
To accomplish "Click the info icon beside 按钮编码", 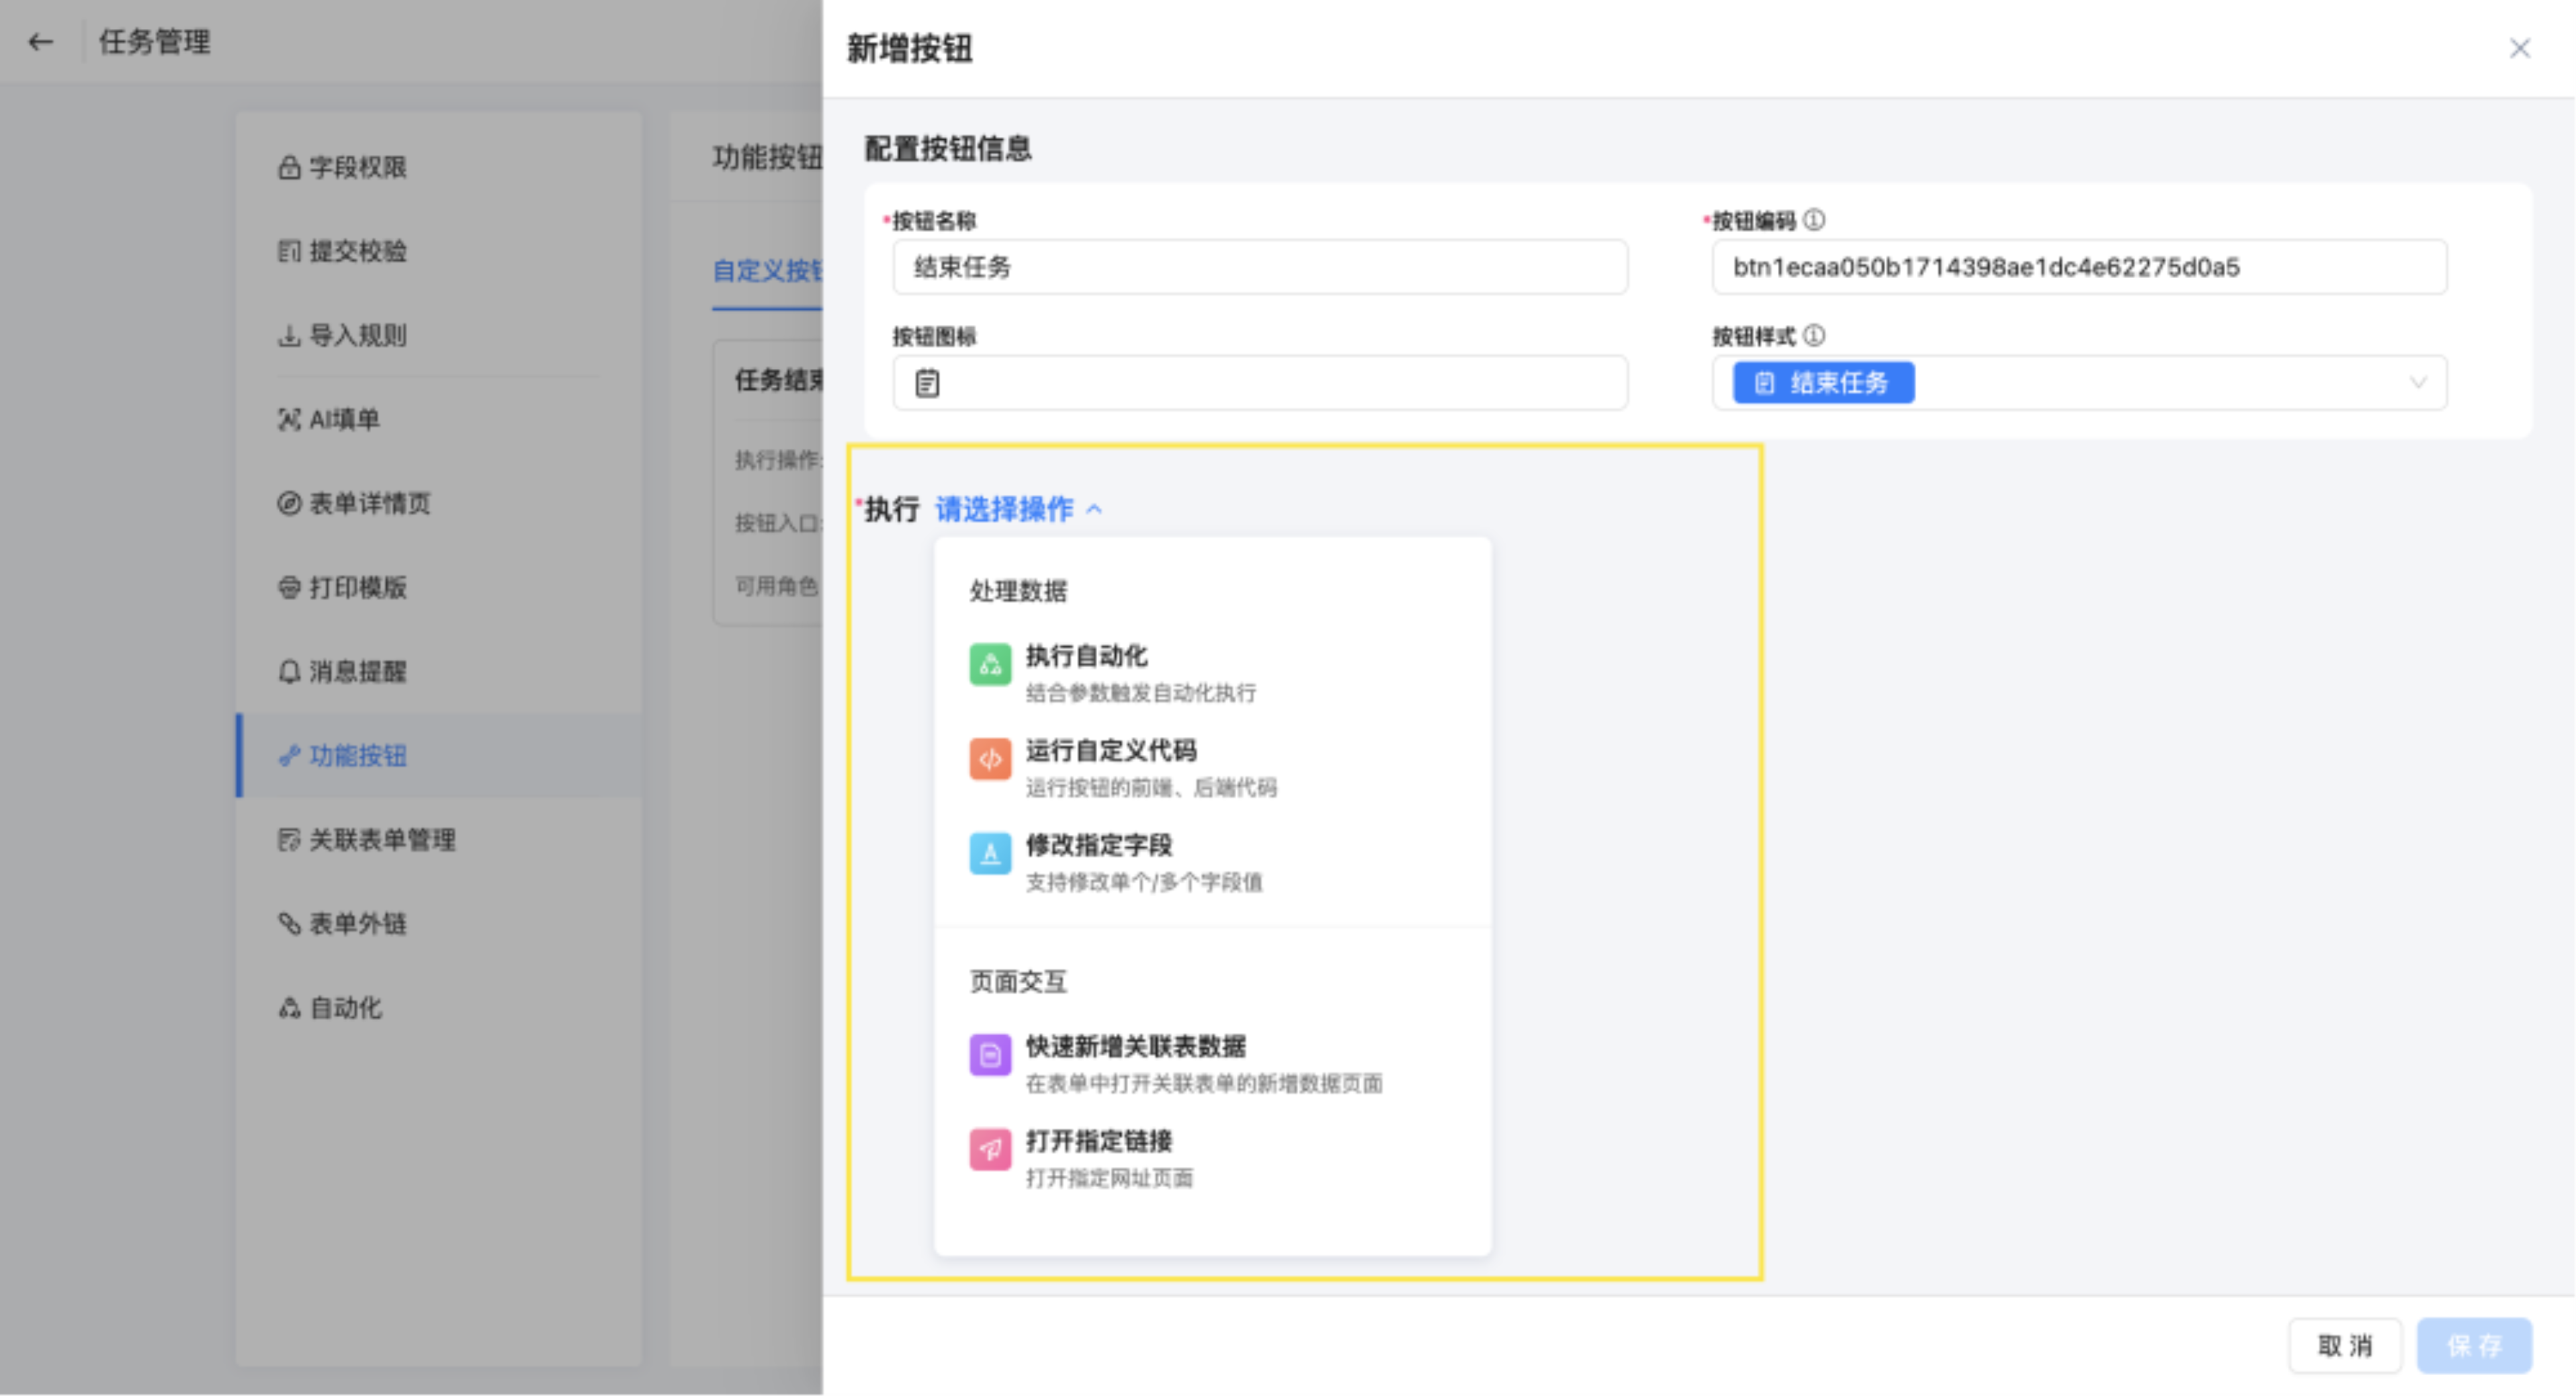I will [1814, 220].
